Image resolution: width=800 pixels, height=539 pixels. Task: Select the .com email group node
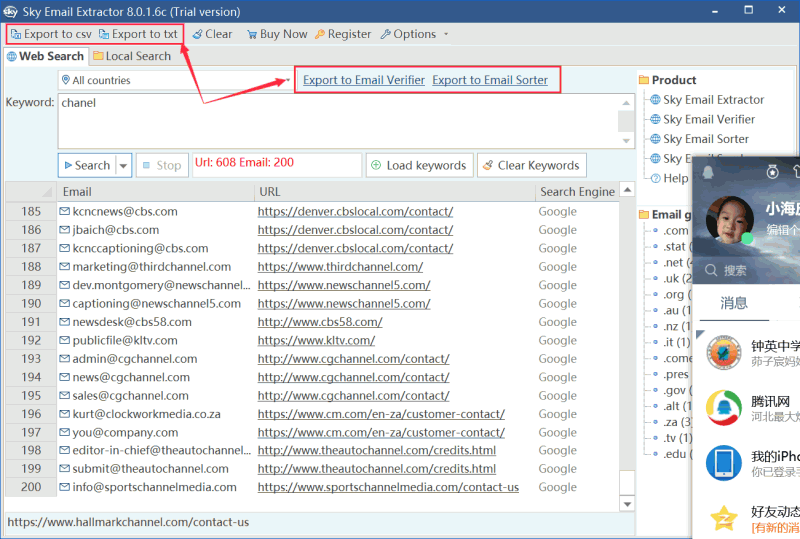pyautogui.click(x=675, y=231)
